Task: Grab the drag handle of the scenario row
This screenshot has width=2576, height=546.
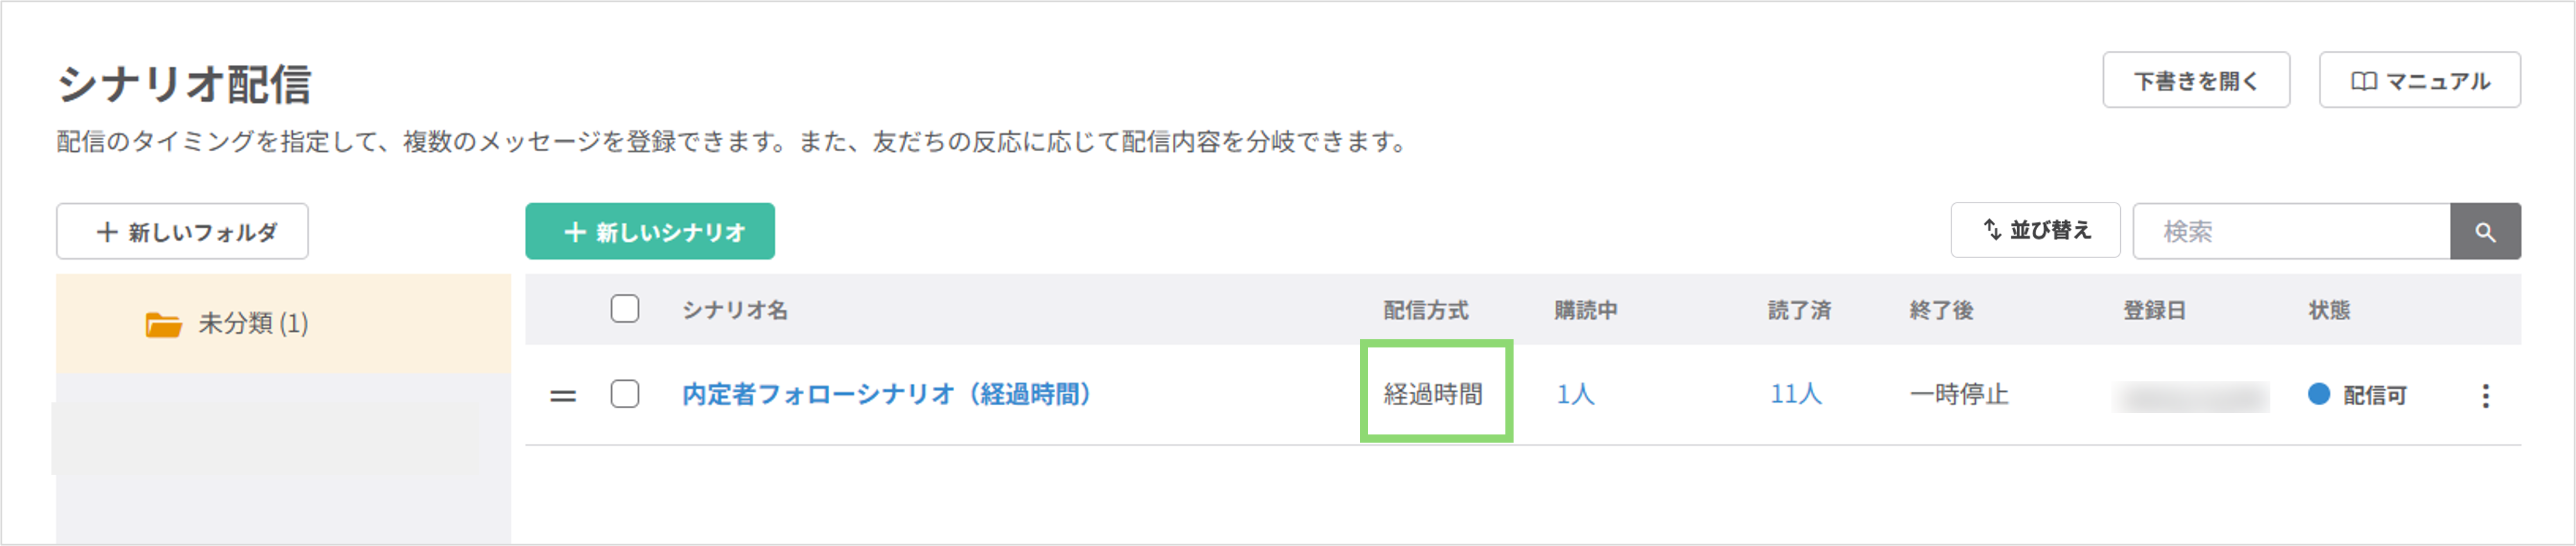Action: [x=563, y=396]
